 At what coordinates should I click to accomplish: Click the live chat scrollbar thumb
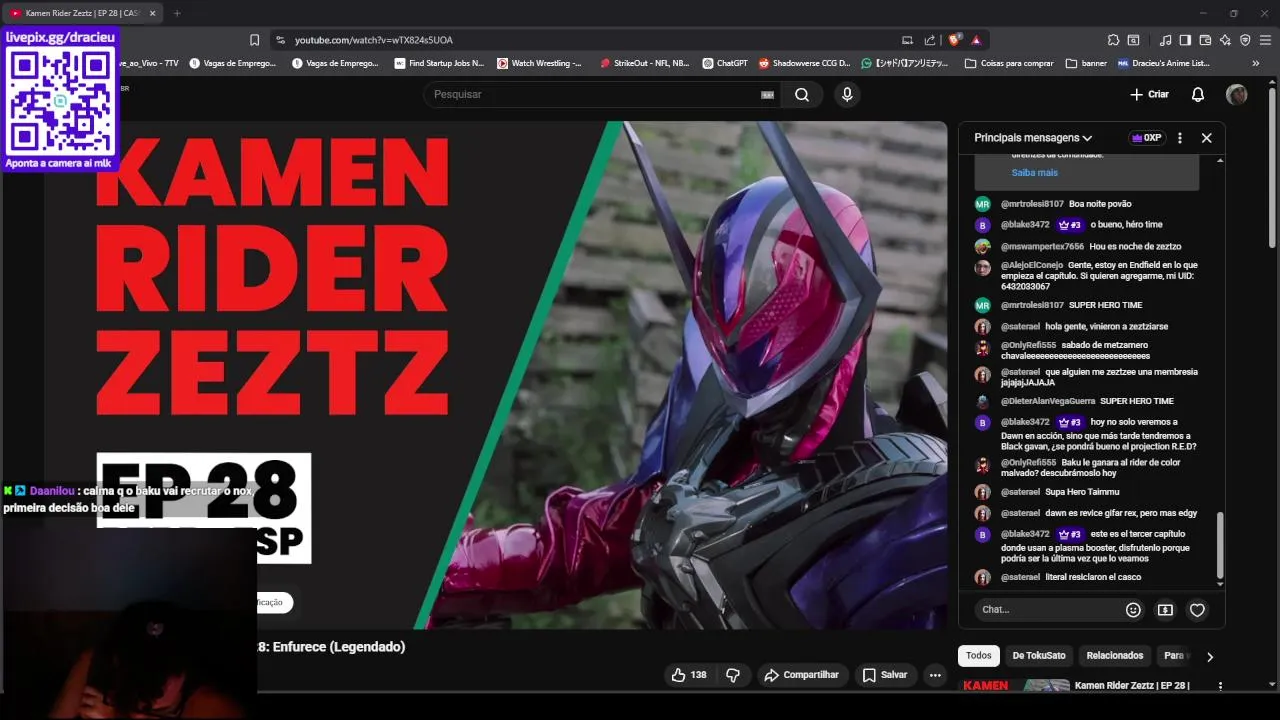(x=1220, y=547)
